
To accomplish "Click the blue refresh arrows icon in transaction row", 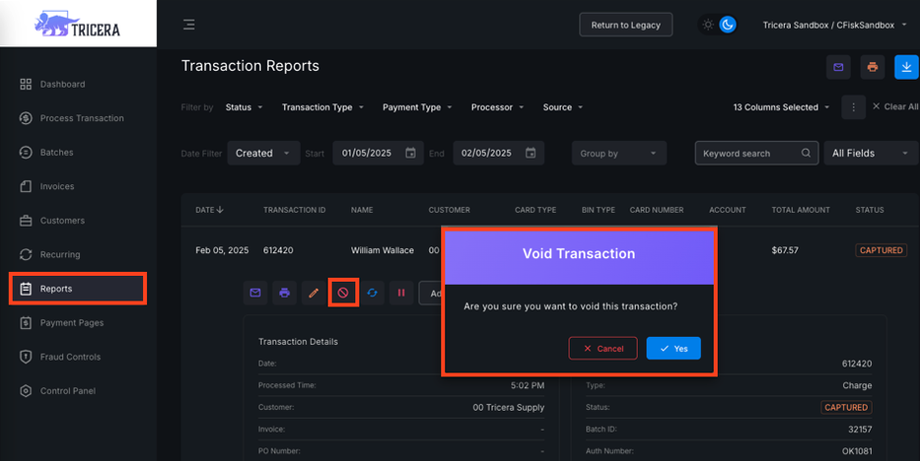I will pos(372,293).
